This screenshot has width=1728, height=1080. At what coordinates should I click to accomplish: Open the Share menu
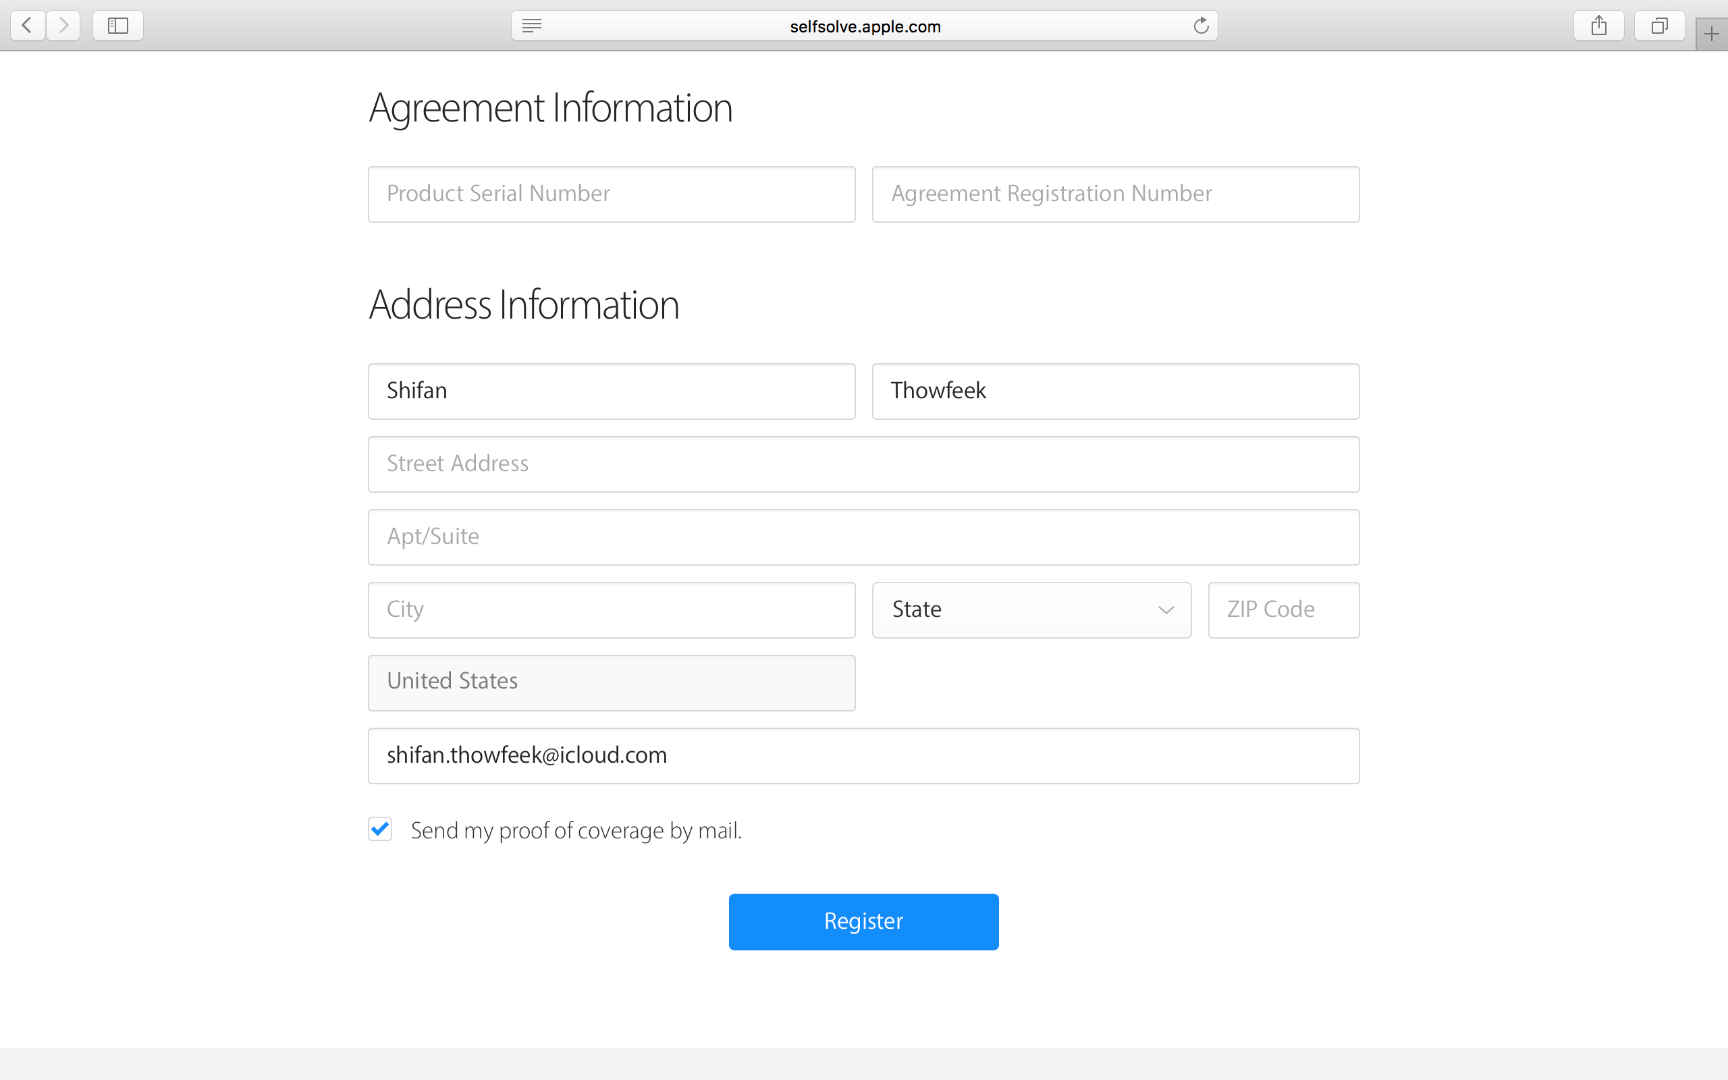1598,25
